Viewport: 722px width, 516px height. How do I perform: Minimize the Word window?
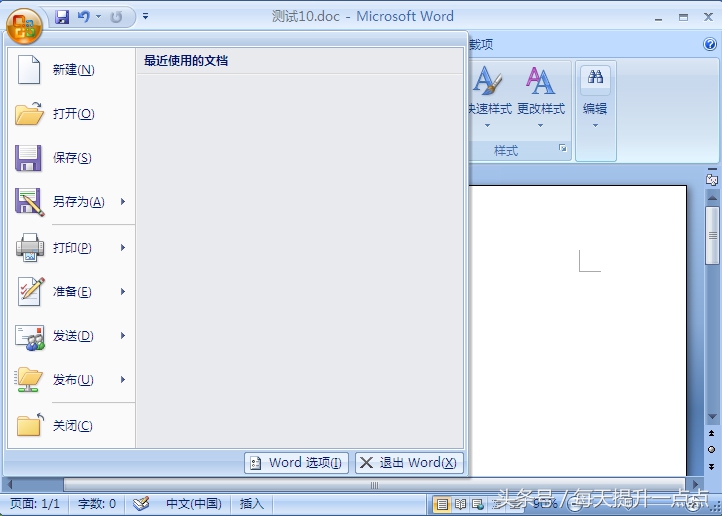[x=658, y=17]
